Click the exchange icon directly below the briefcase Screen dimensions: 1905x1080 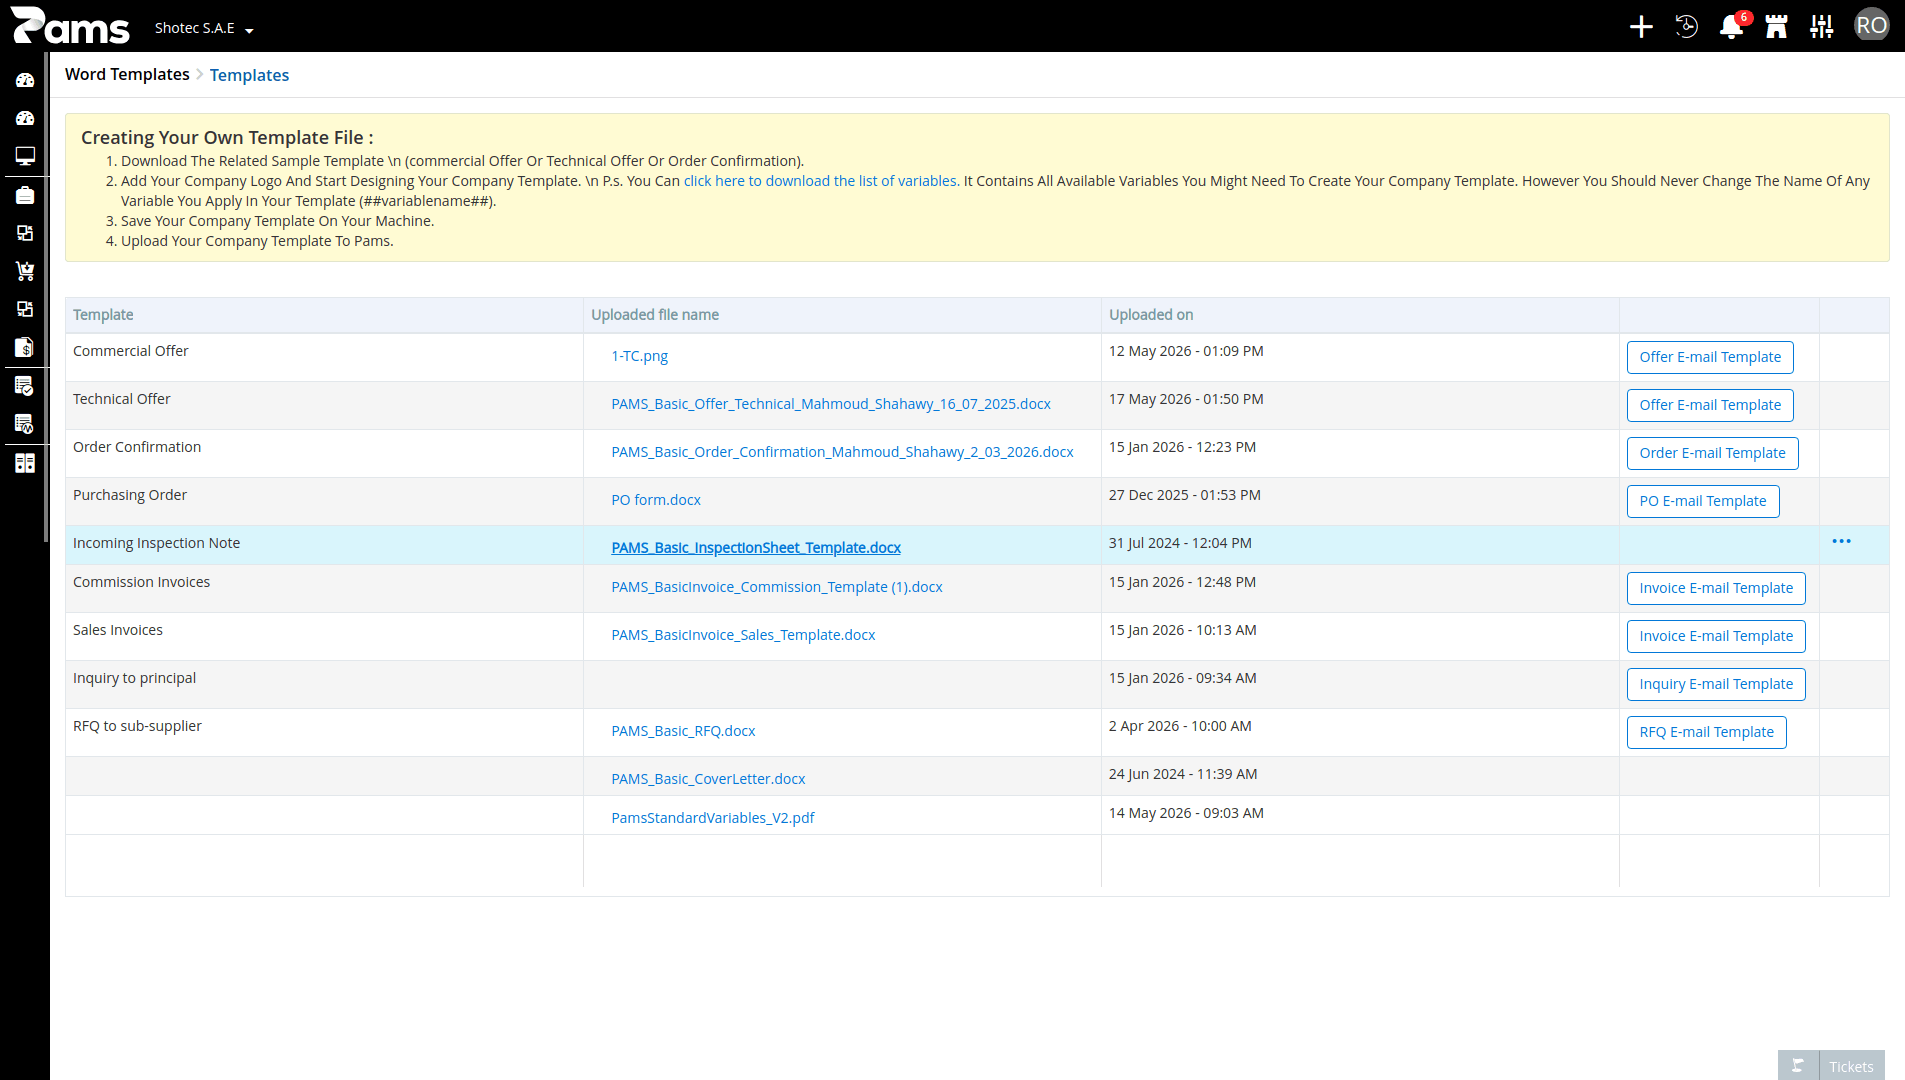pos(25,233)
